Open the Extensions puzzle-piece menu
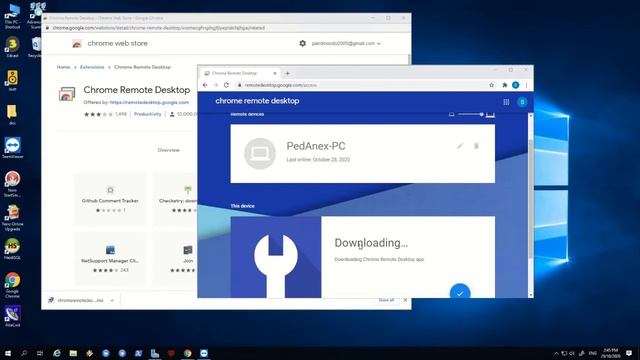640x360 pixels. 504,85
